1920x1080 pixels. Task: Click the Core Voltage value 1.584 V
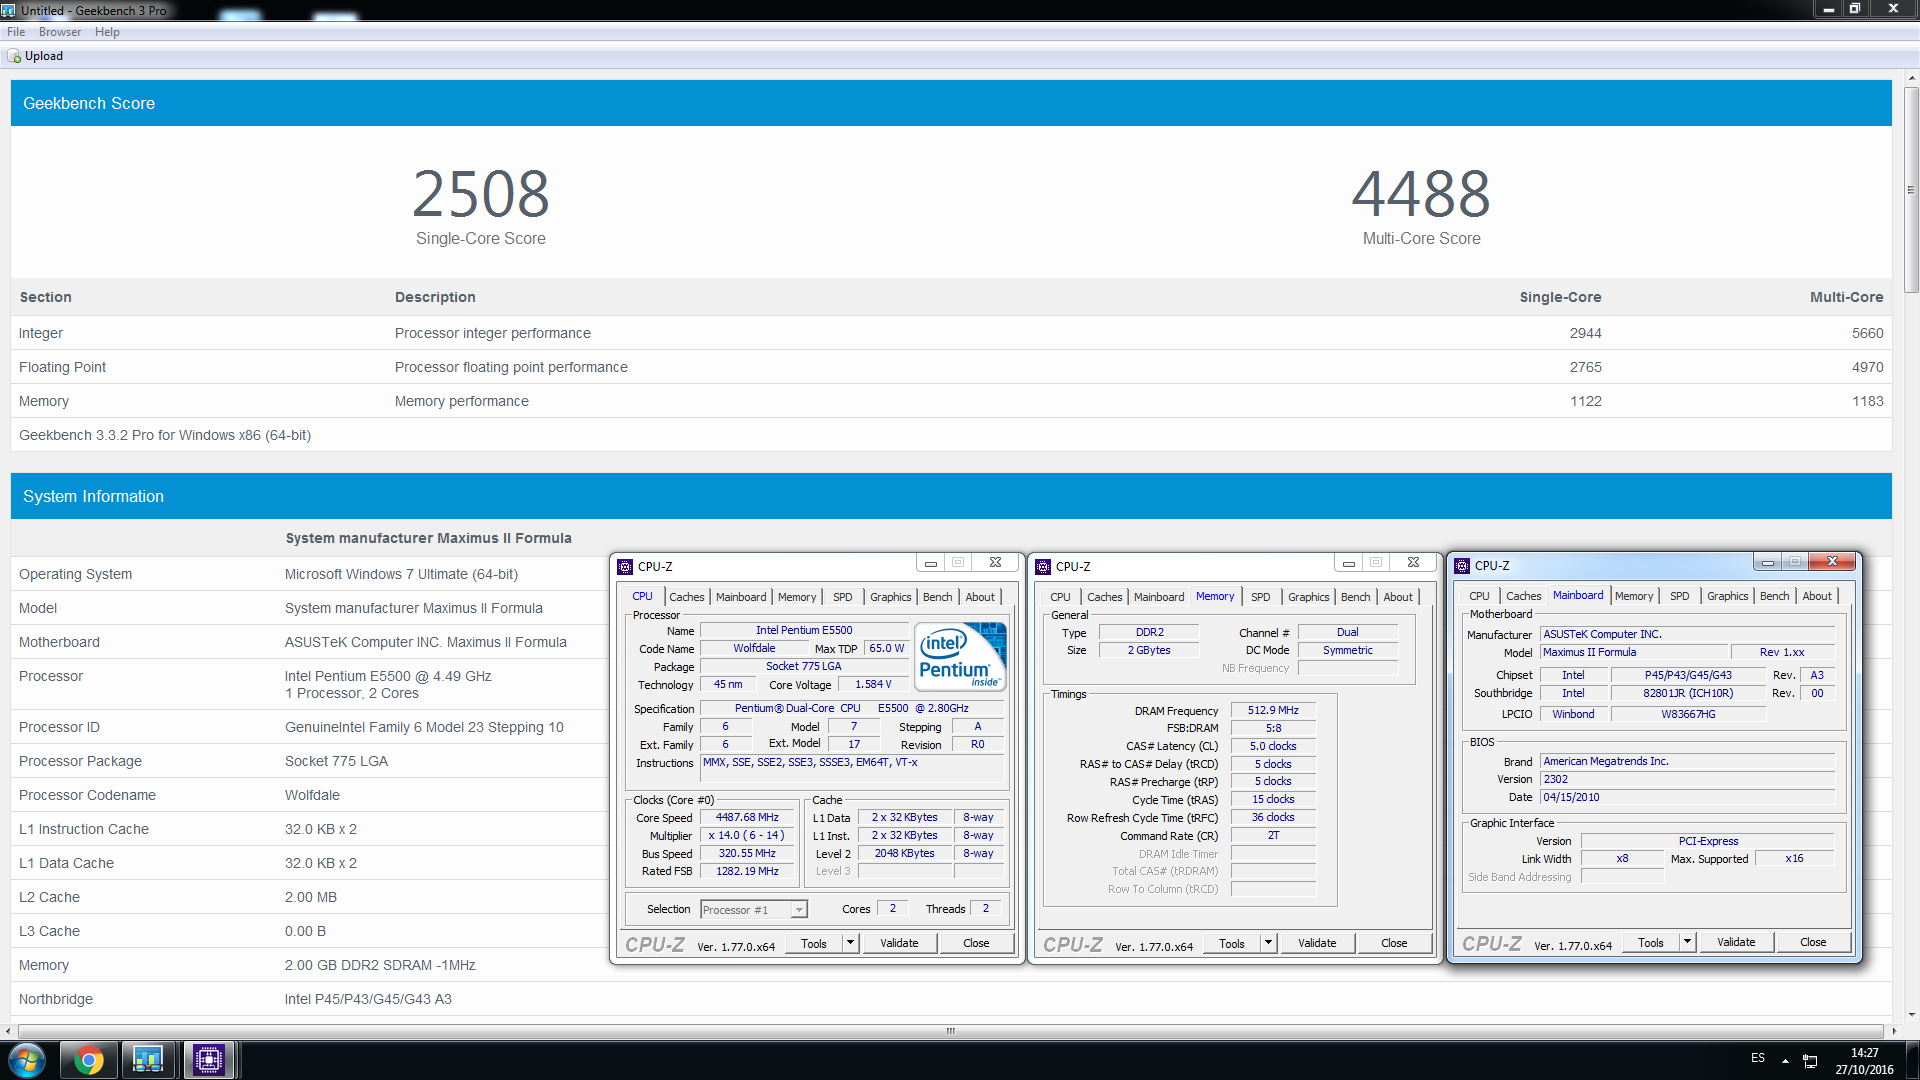coord(873,685)
